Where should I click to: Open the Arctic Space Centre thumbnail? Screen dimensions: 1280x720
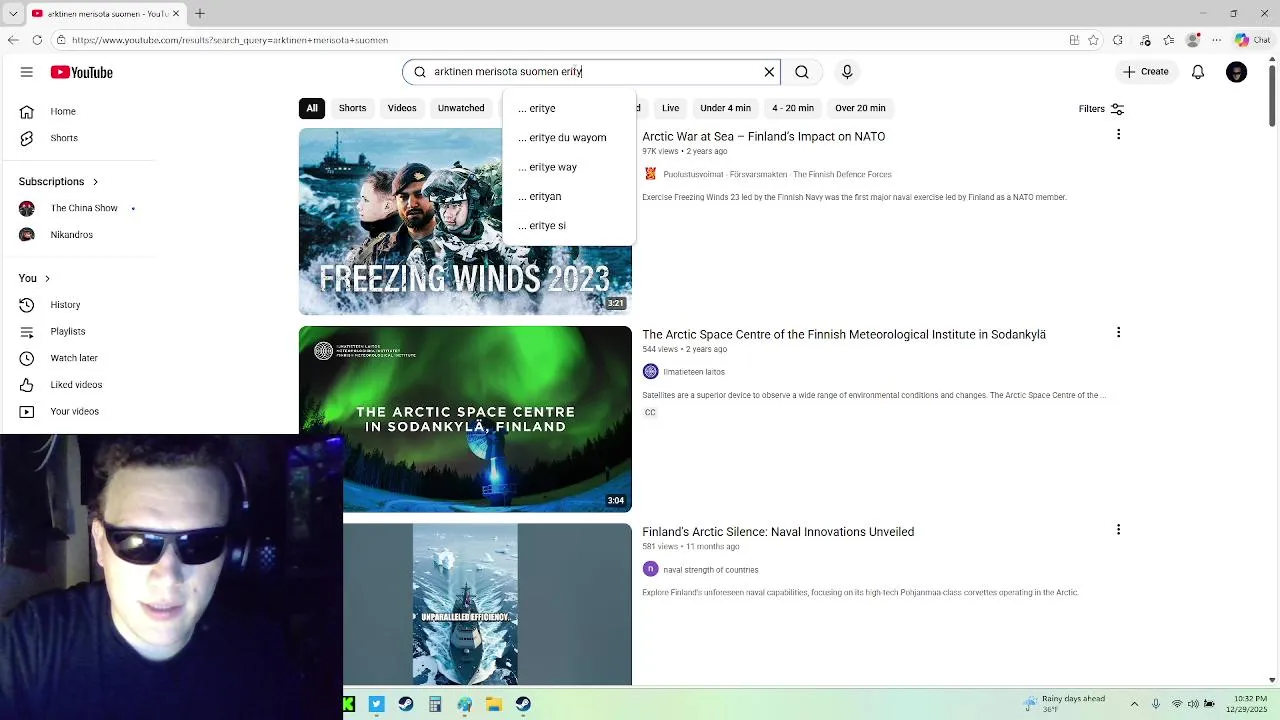click(465, 419)
